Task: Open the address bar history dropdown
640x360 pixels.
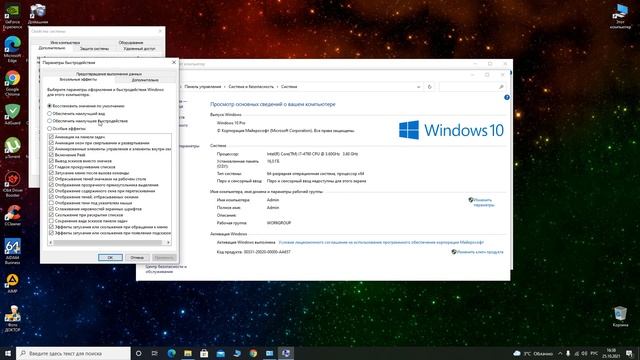Action: [x=418, y=87]
